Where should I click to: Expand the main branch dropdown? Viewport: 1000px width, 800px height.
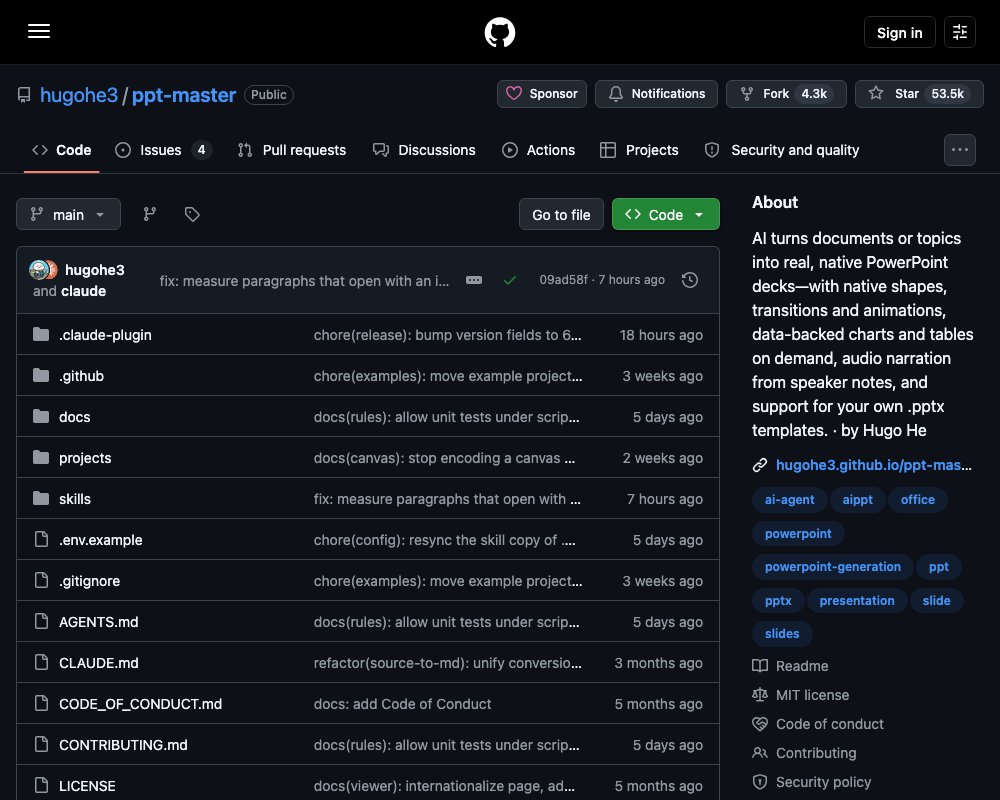tap(68, 214)
